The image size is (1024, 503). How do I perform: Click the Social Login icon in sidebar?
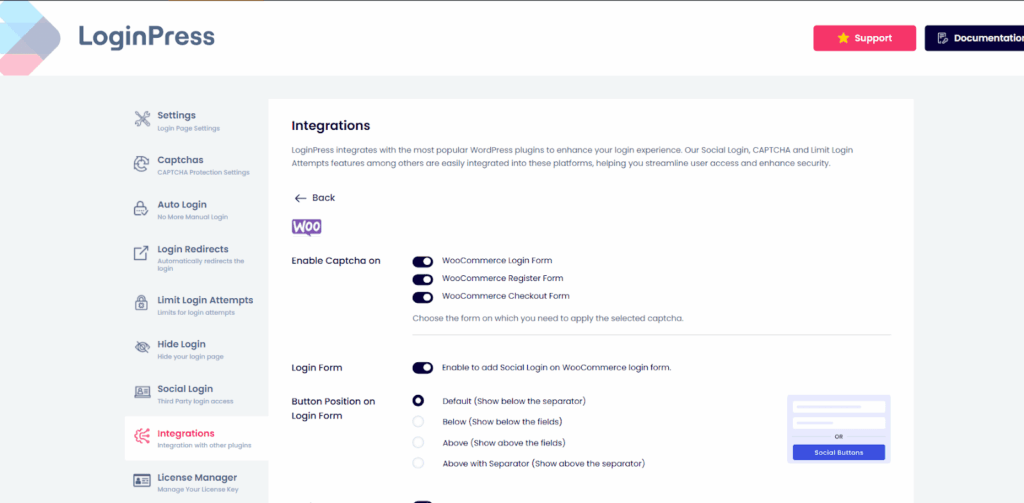(x=142, y=392)
